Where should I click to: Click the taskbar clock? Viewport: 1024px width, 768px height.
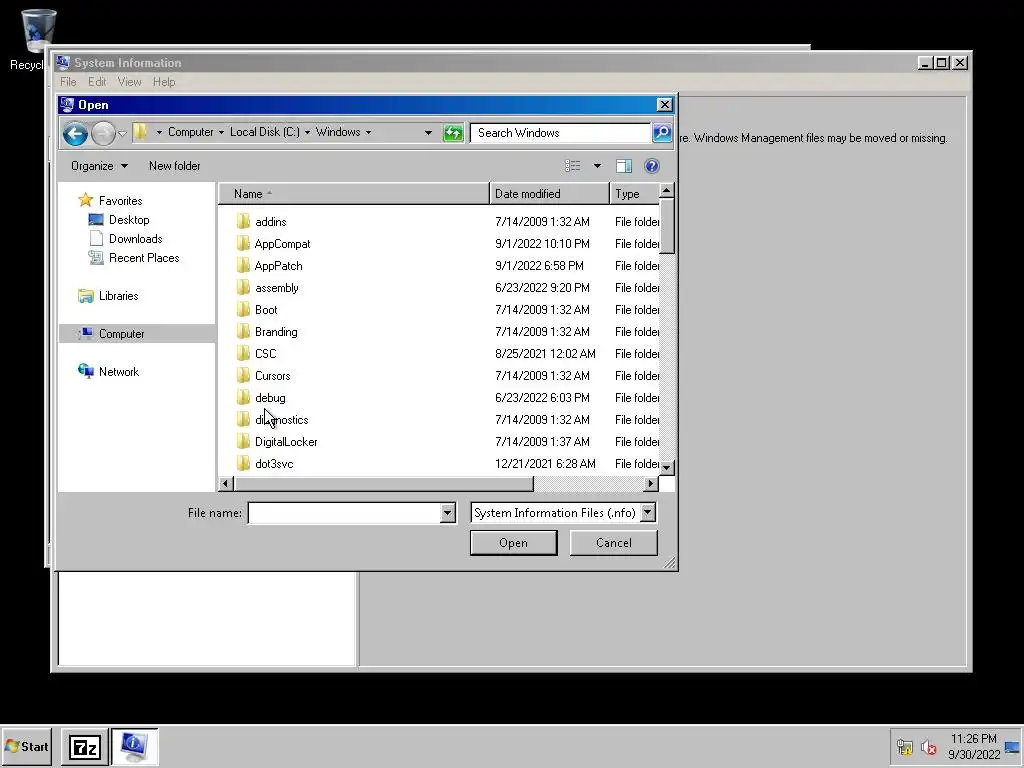click(x=974, y=746)
